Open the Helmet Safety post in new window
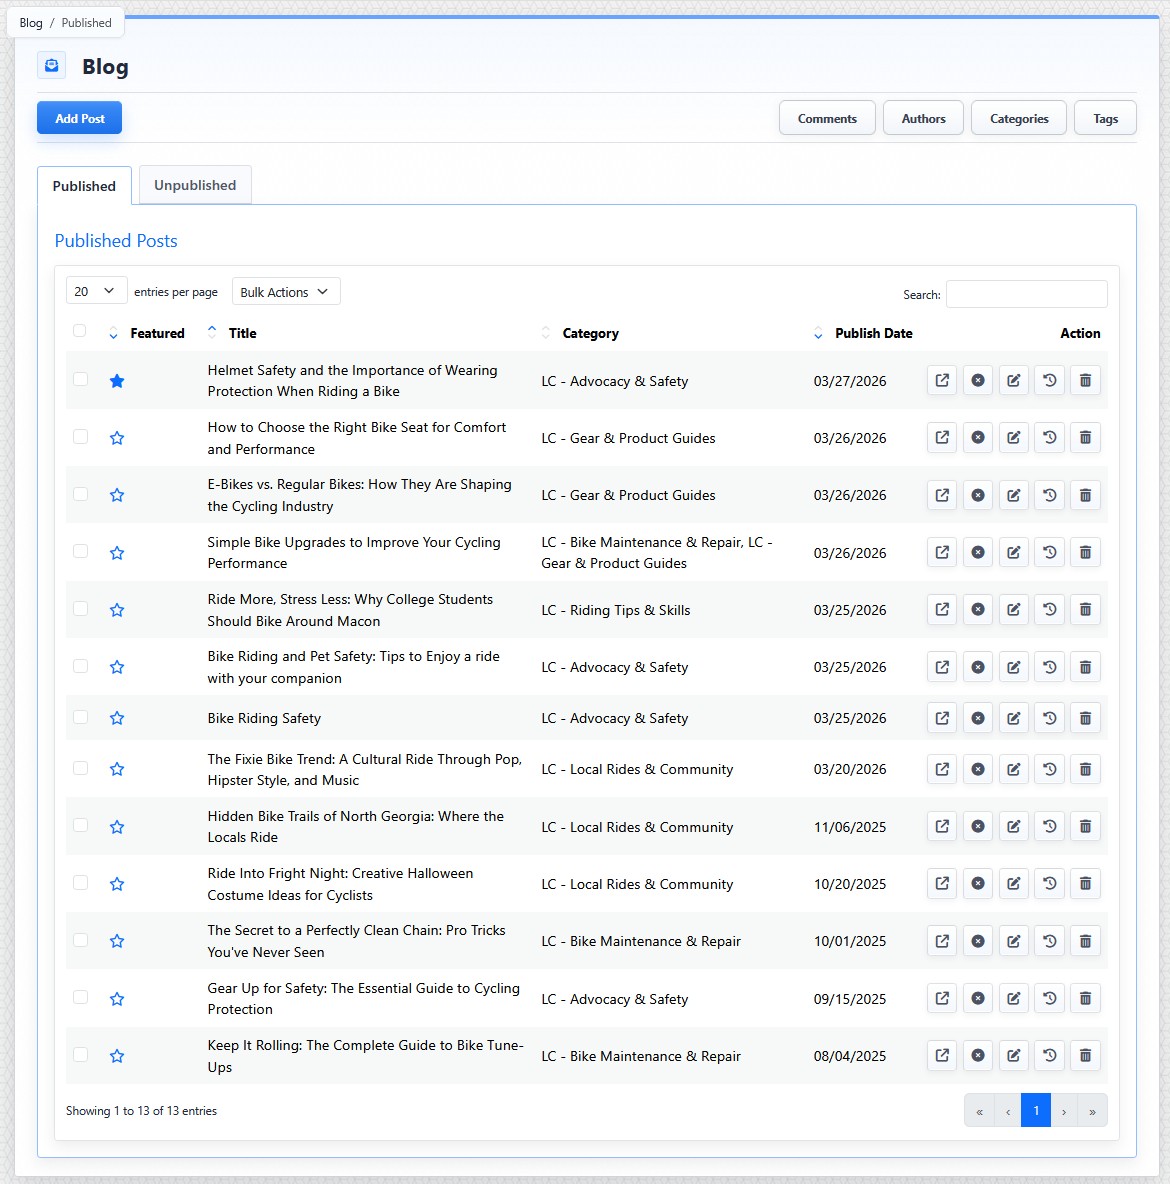The image size is (1170, 1184). click(x=942, y=381)
